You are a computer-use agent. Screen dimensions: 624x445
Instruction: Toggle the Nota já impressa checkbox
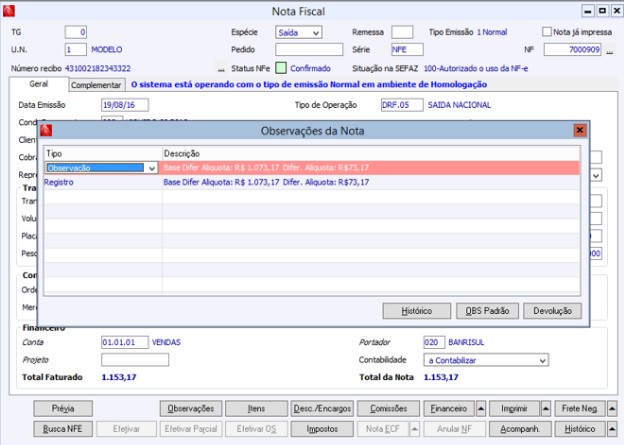click(547, 32)
